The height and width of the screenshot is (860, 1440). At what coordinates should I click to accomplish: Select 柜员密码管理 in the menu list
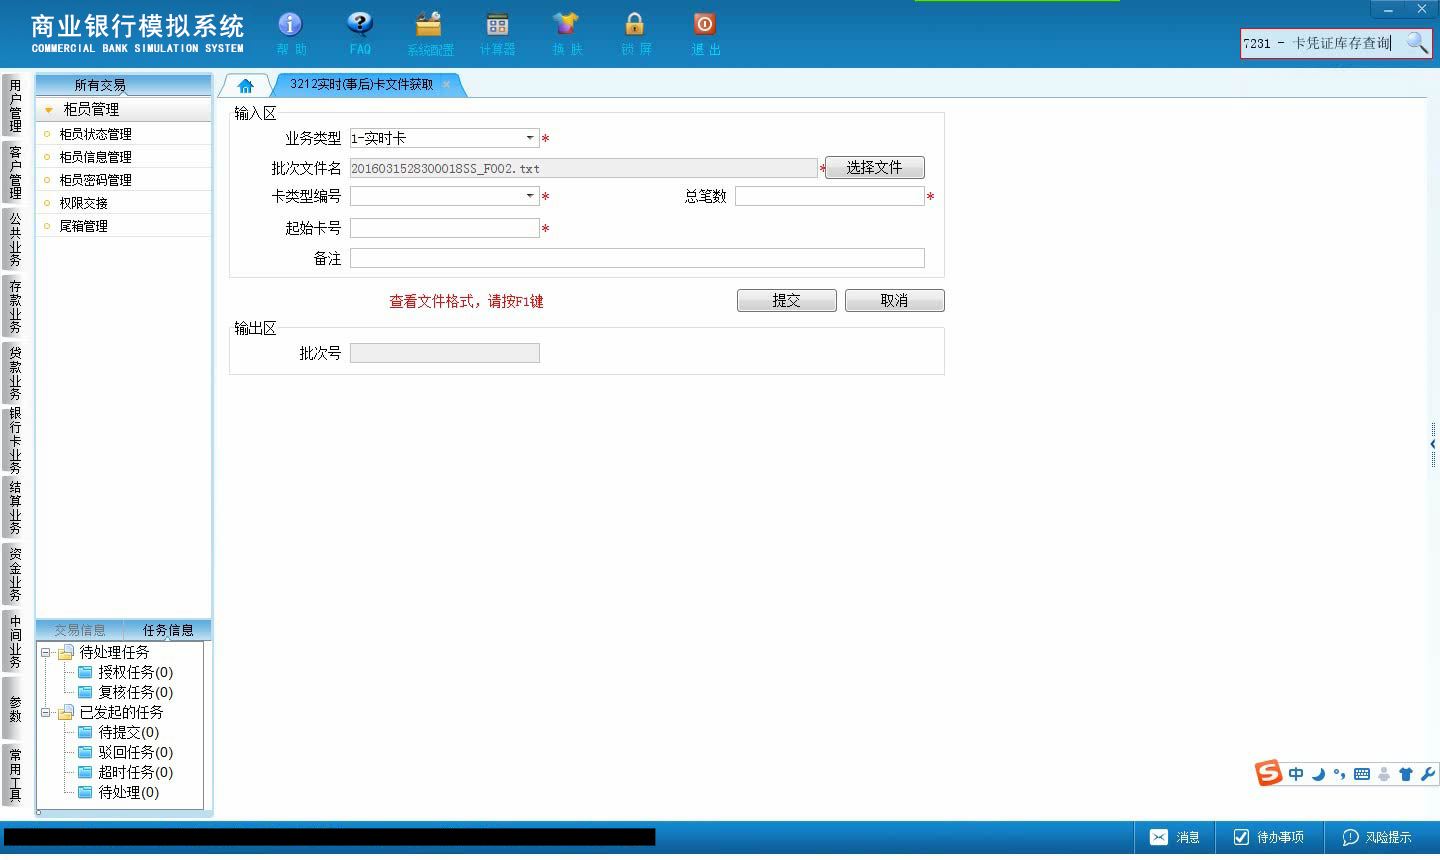(95, 180)
